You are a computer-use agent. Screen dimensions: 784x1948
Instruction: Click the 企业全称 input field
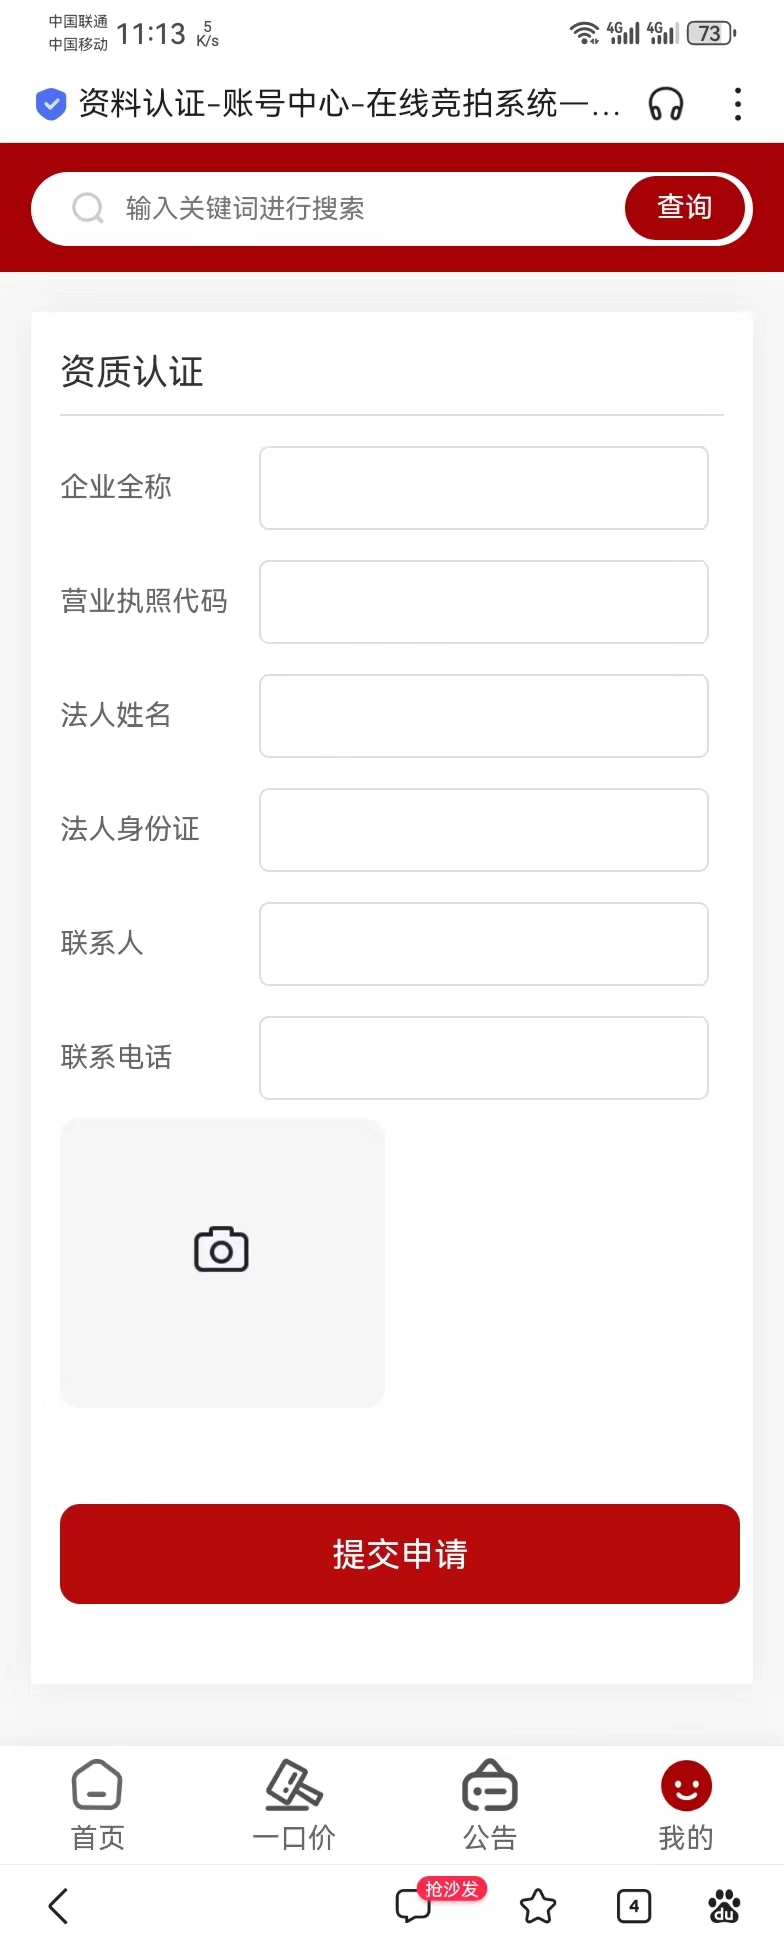[484, 488]
